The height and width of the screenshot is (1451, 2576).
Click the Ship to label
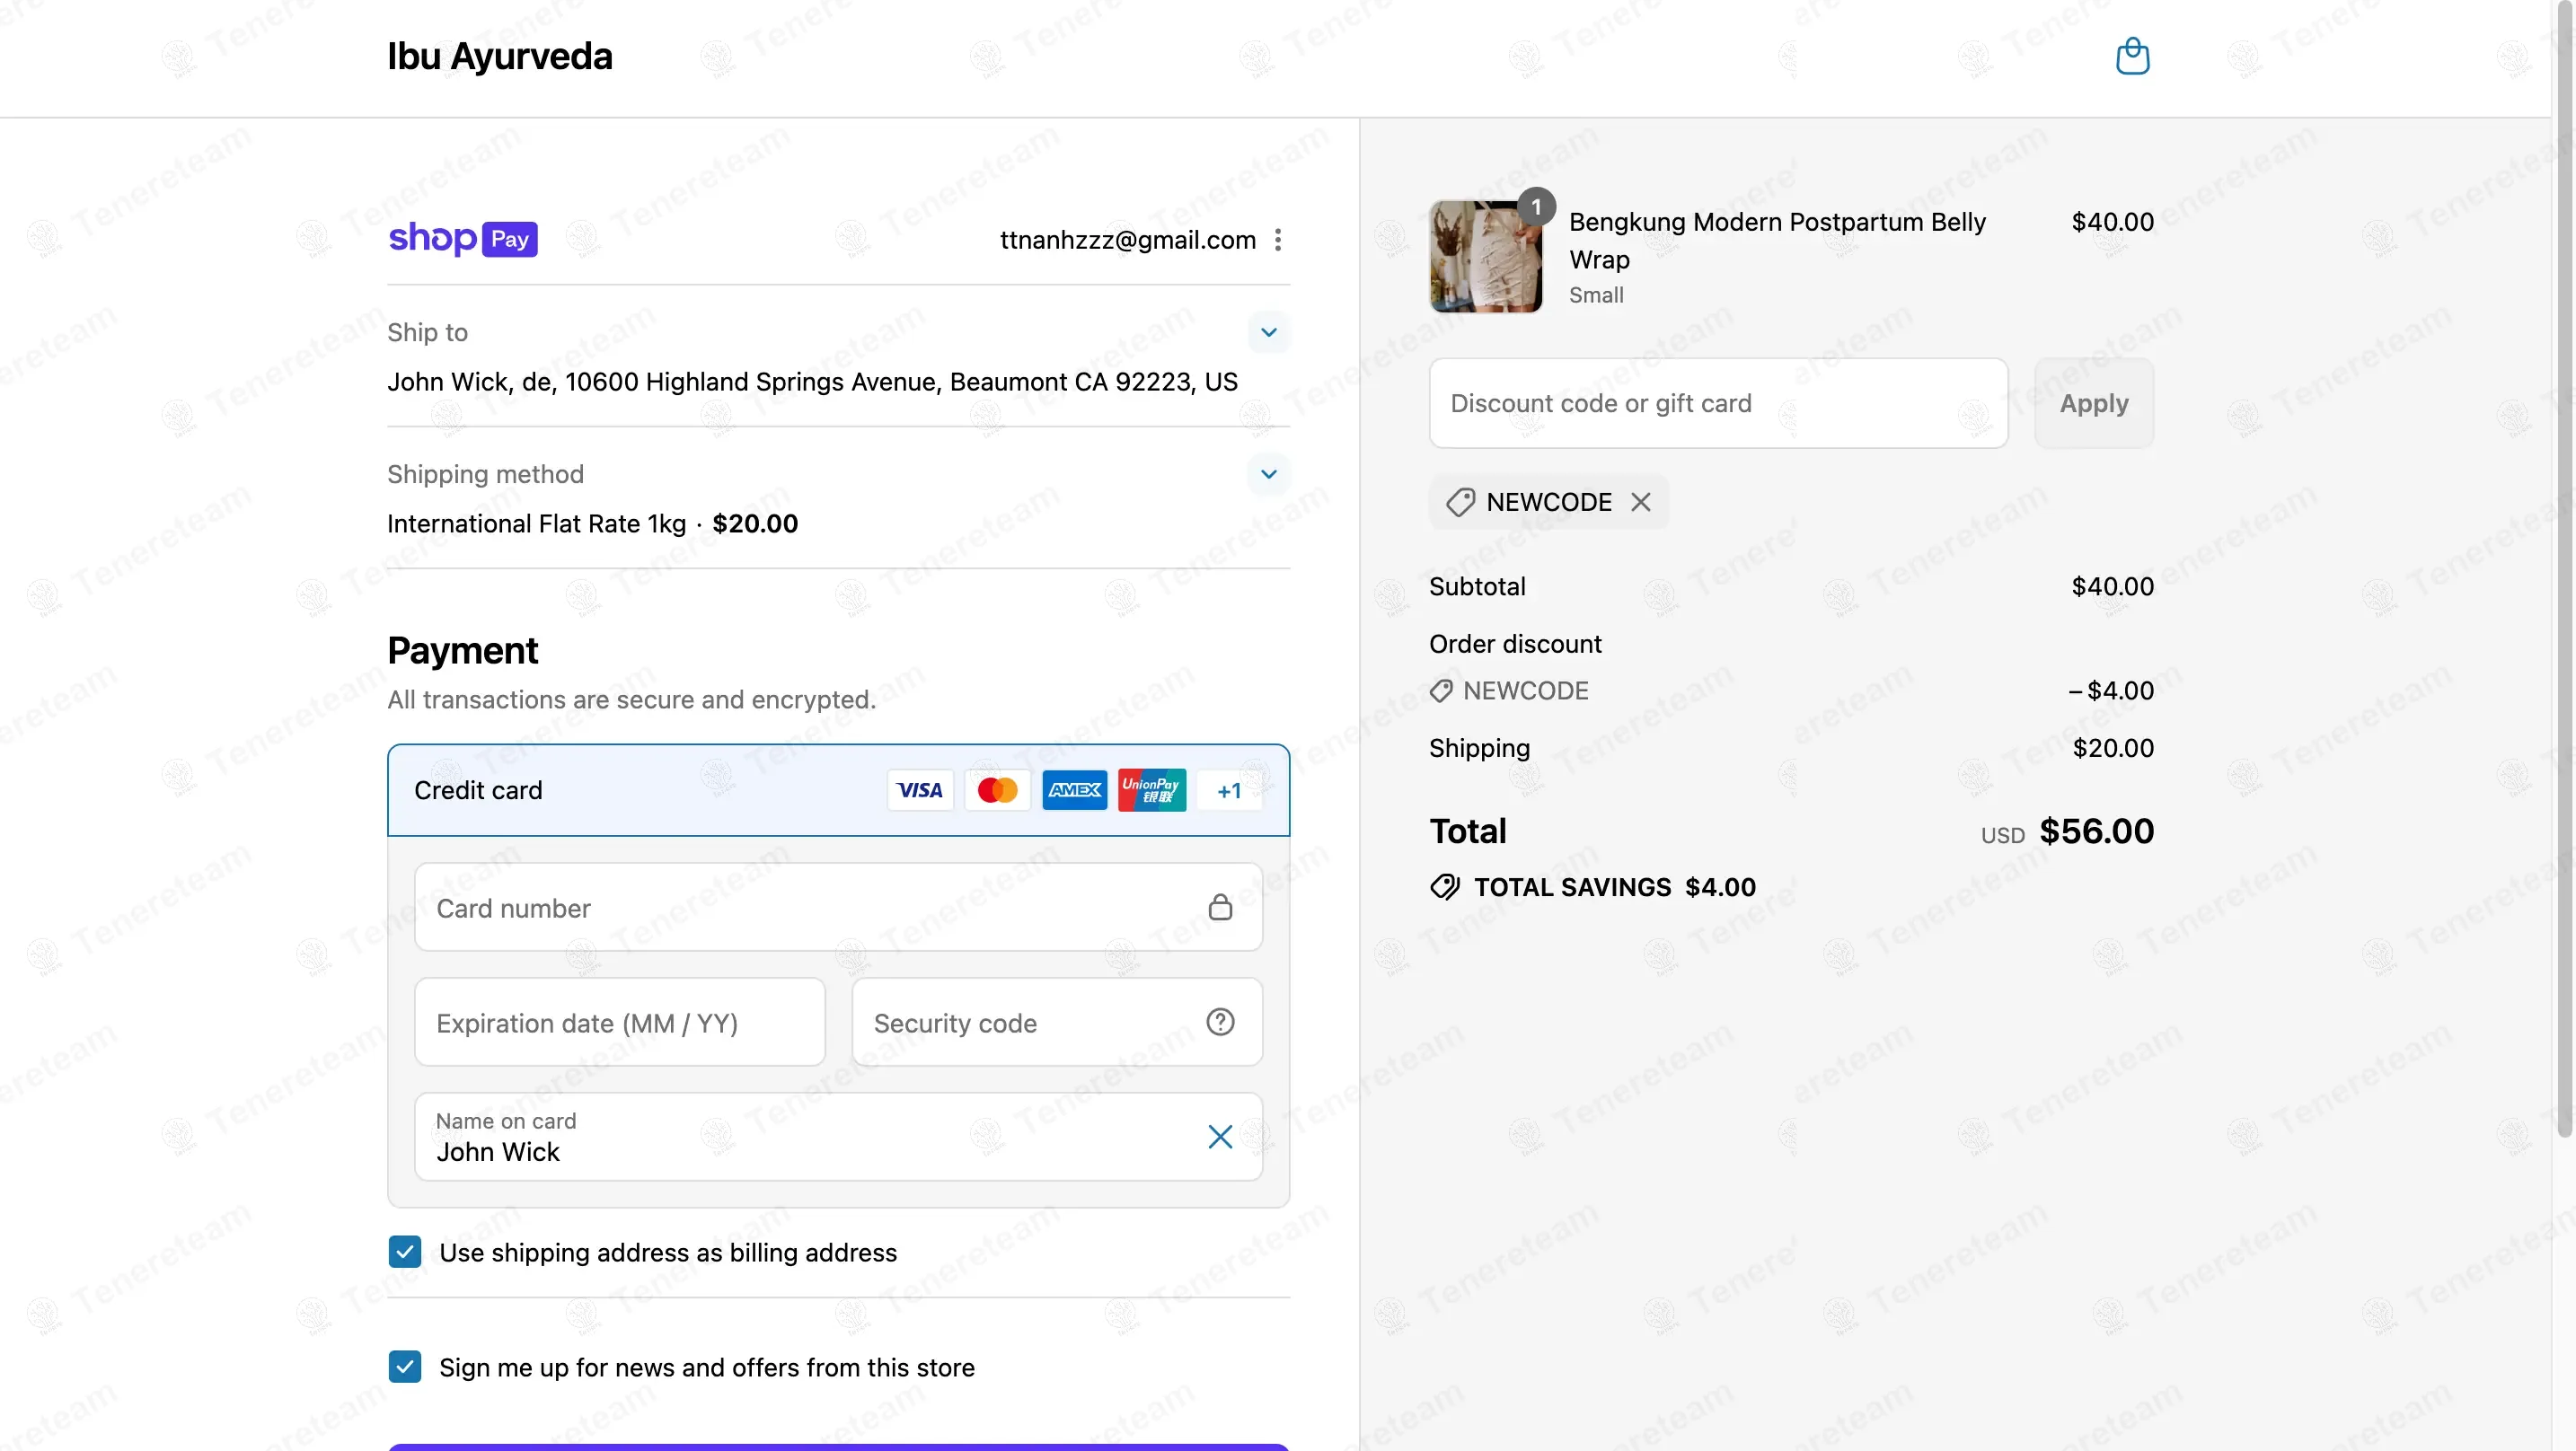click(x=427, y=332)
